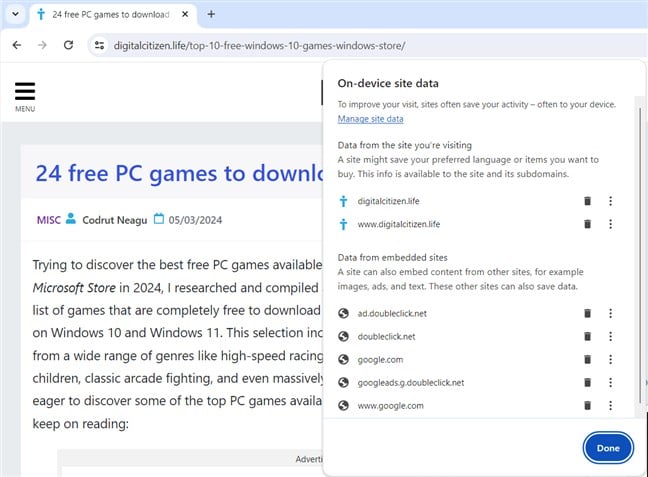This screenshot has width=648, height=477.
Task: Open the hamburger MENU on the page
Action: click(25, 97)
